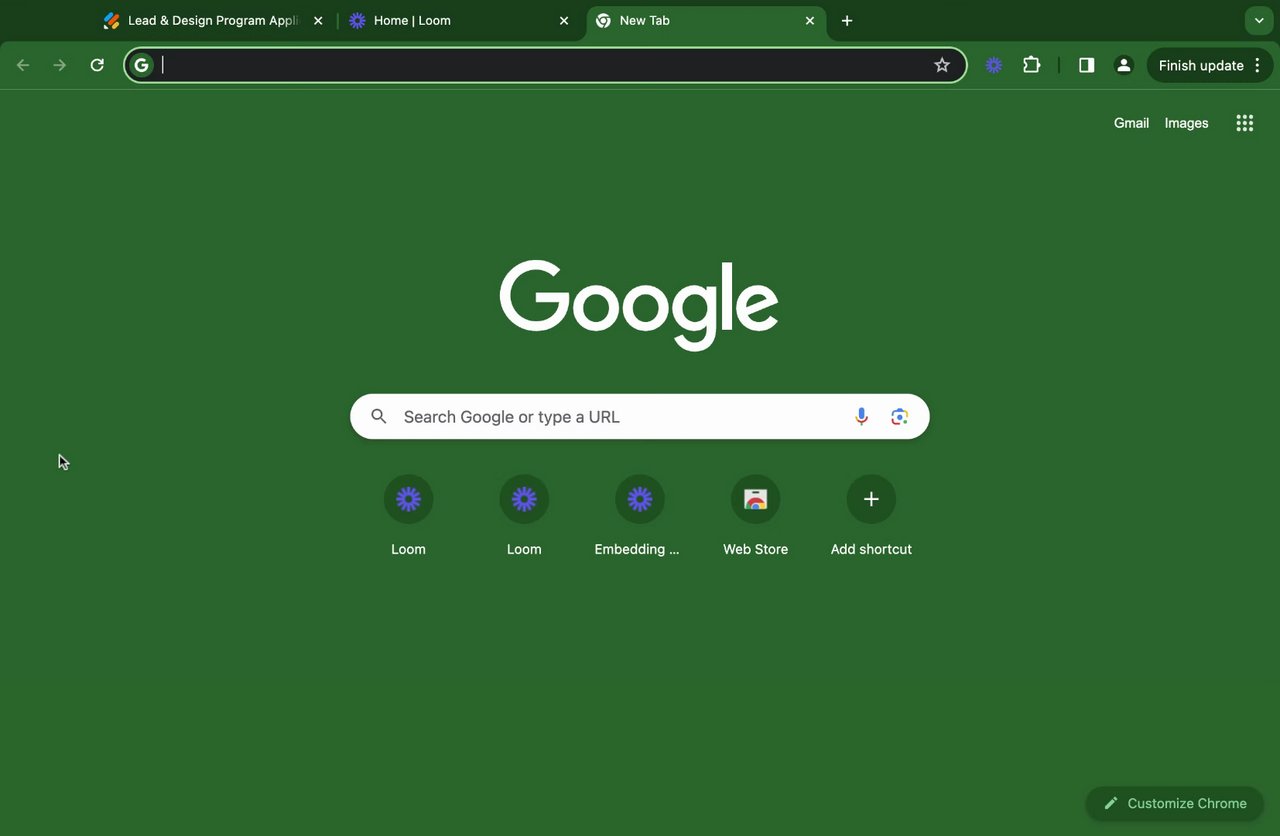1280x836 pixels.
Task: Click the Customize Chrome button
Action: click(x=1174, y=803)
